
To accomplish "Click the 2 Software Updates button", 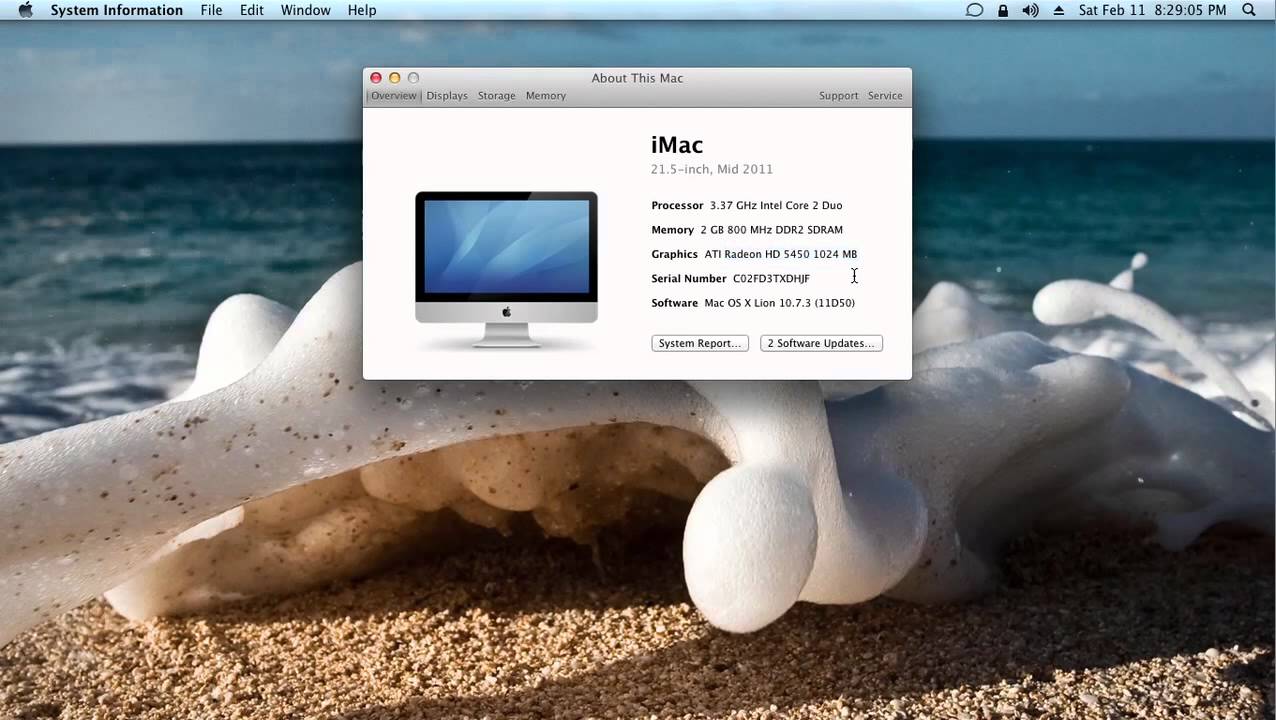I will 821,343.
